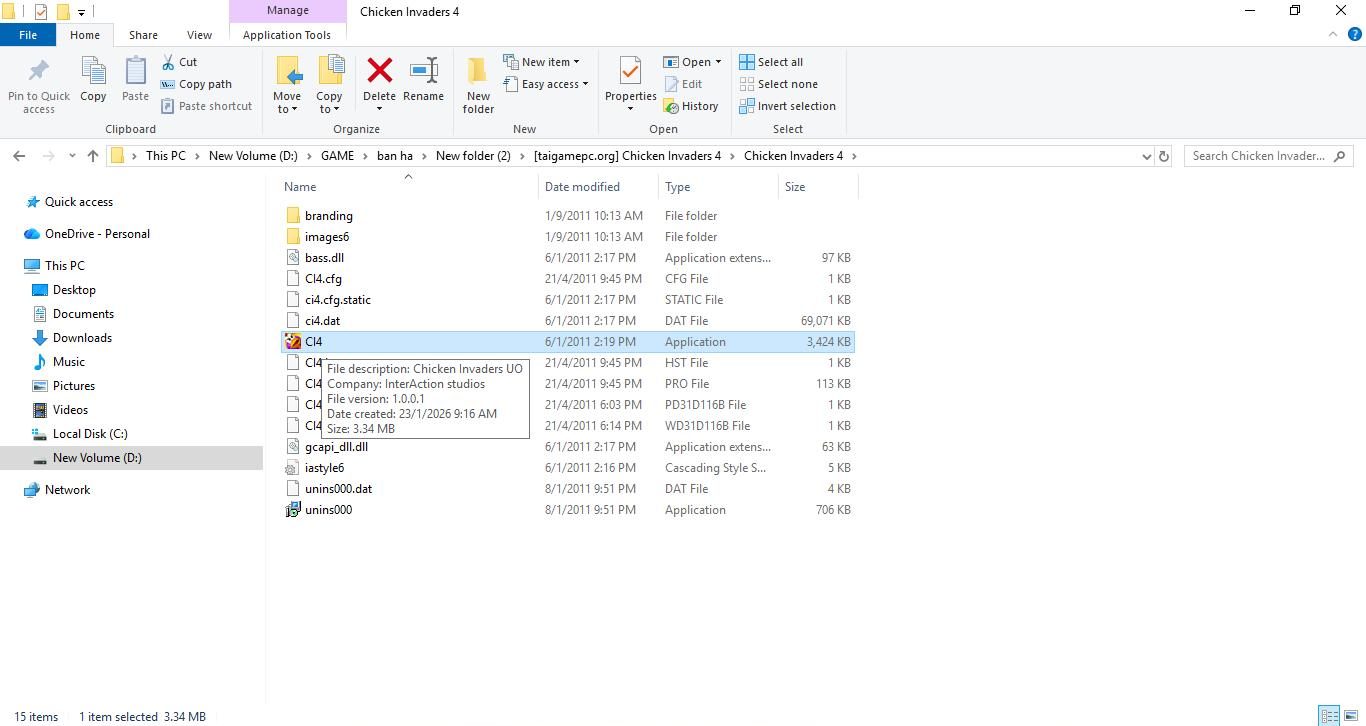
Task: Switch to large icons view mode
Action: 1350,716
